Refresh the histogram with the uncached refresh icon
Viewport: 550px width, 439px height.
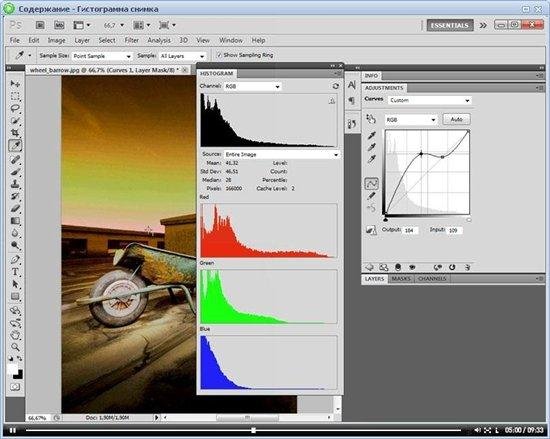[335, 86]
